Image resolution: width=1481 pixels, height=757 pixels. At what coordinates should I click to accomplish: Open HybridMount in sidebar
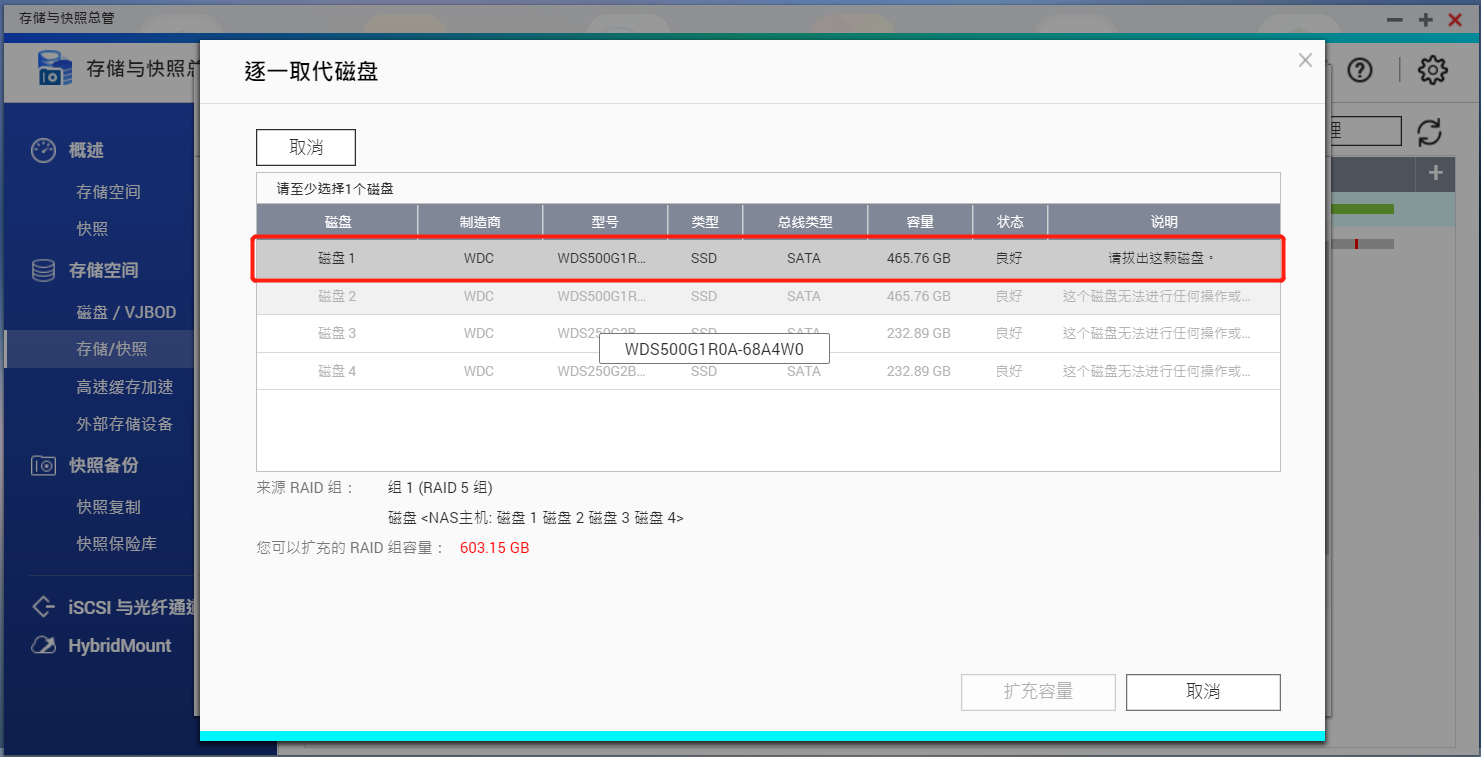coord(120,645)
